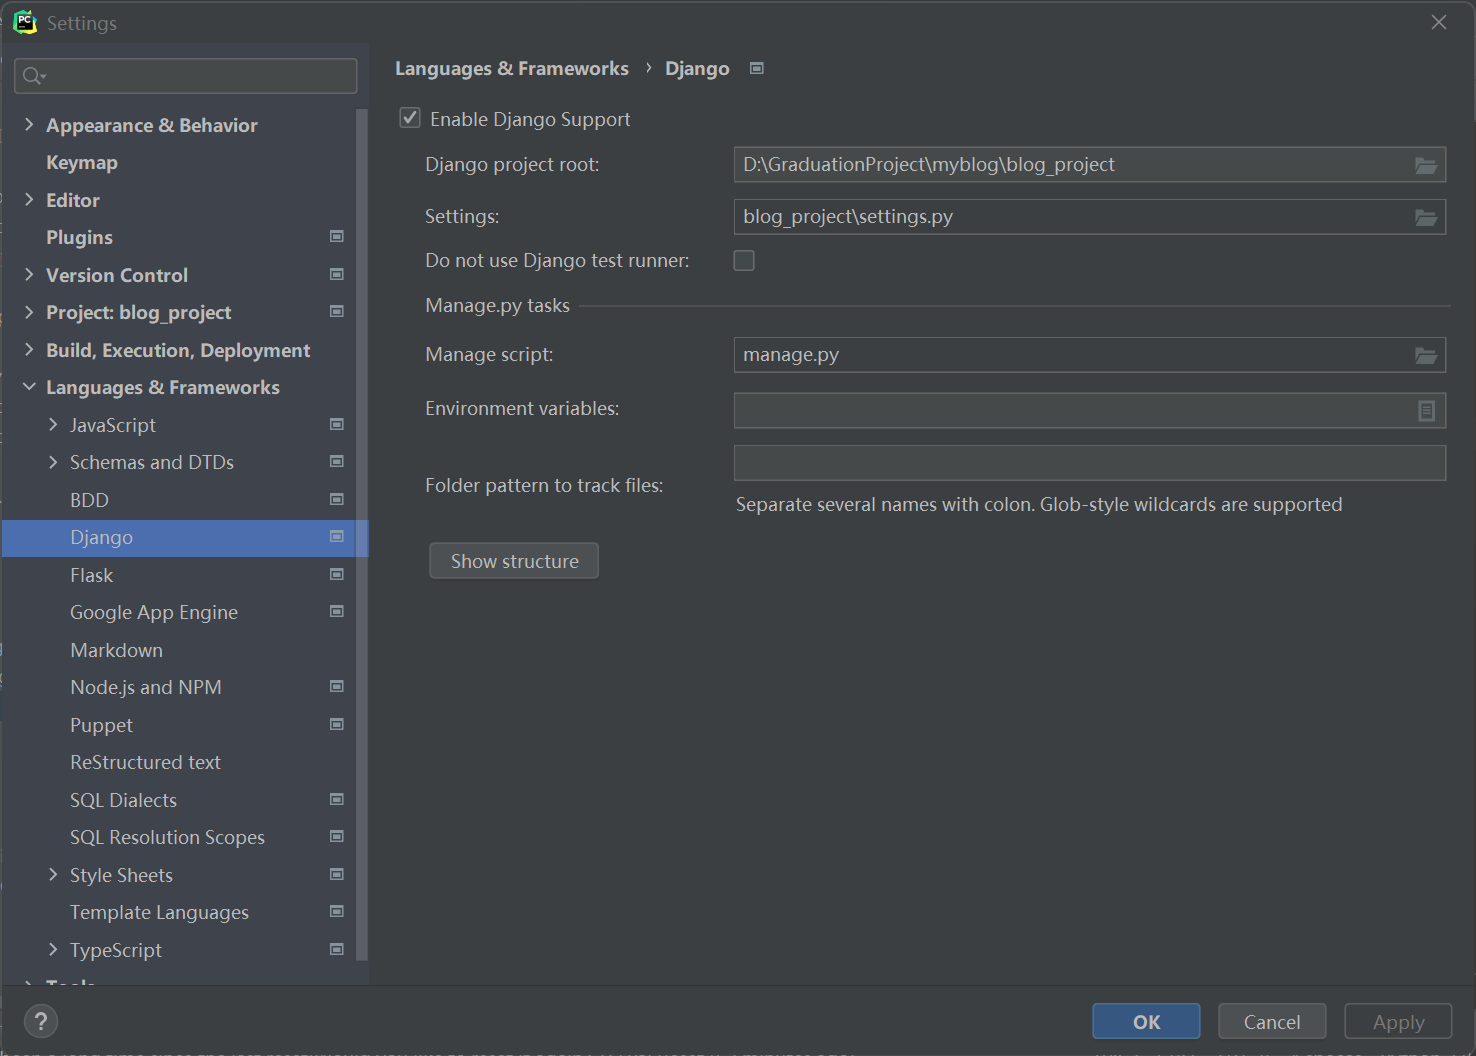Click the project-level icon on Puppet row
The image size is (1476, 1056).
pyautogui.click(x=337, y=724)
